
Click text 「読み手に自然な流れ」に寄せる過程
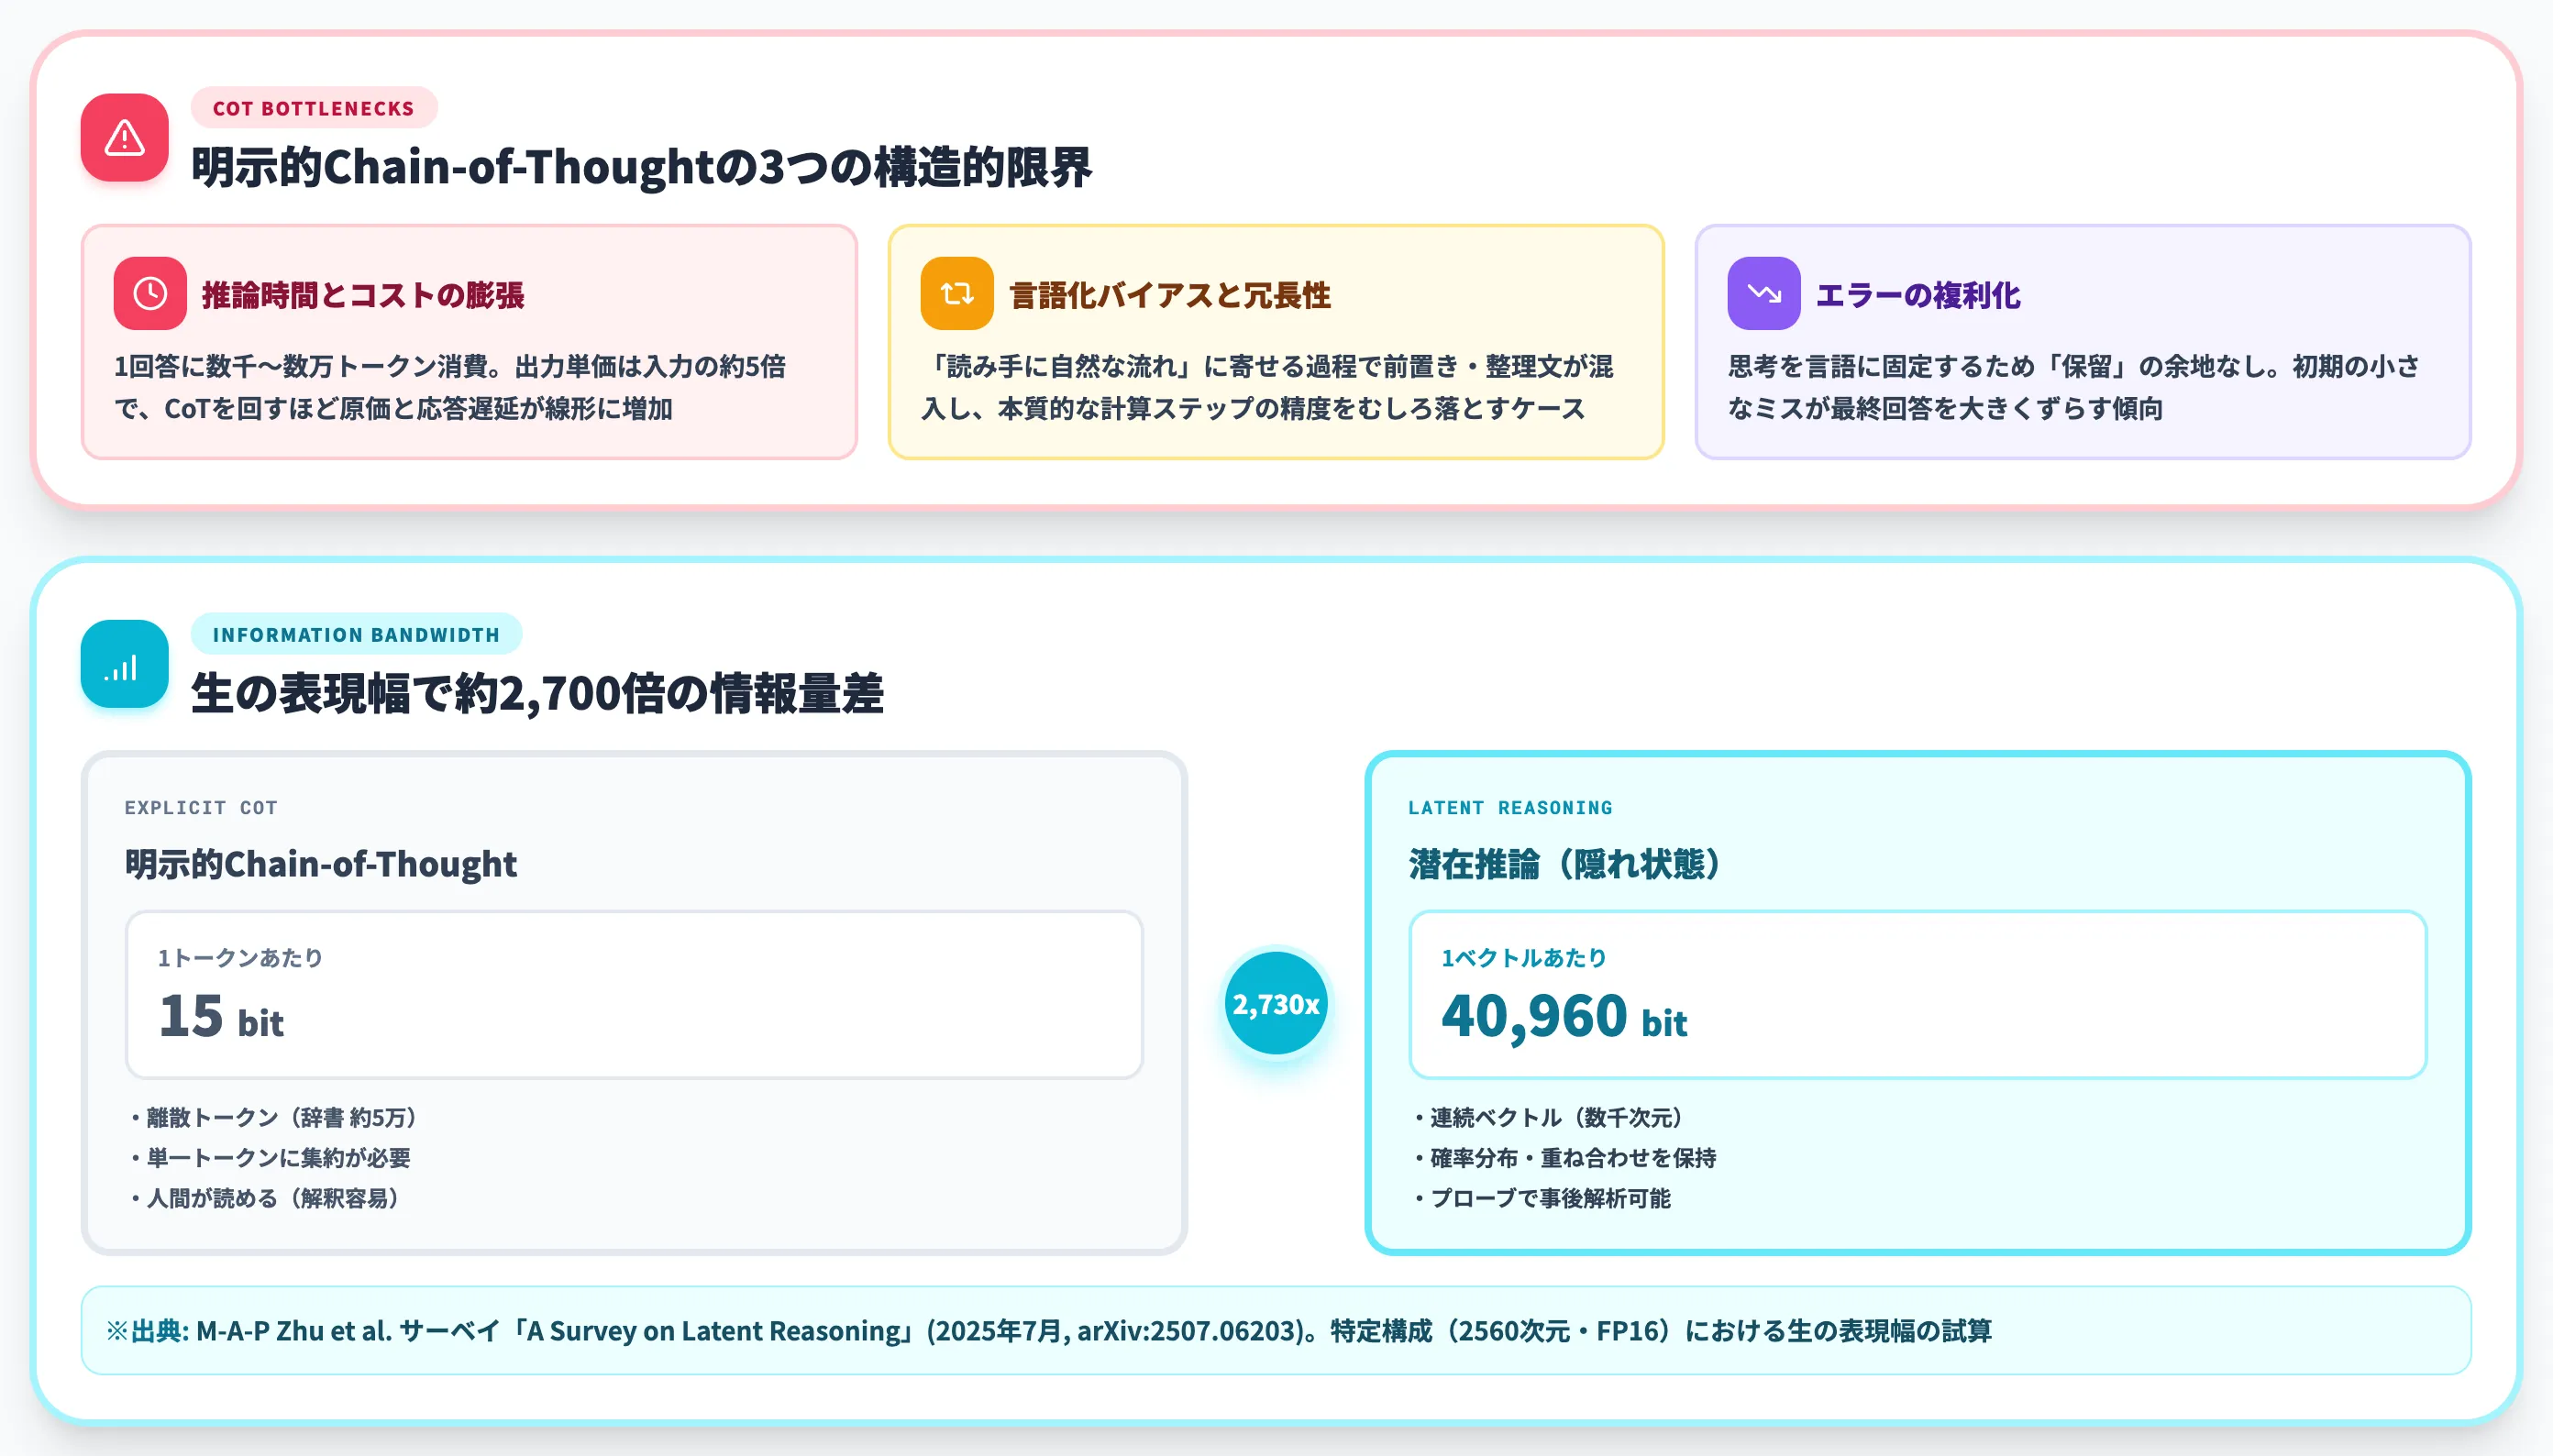point(1149,366)
